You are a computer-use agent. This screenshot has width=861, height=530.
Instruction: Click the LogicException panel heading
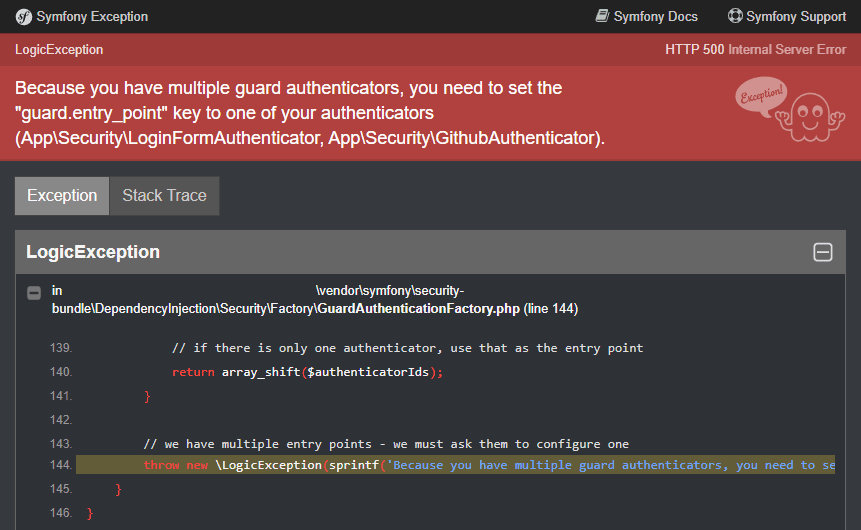point(93,252)
